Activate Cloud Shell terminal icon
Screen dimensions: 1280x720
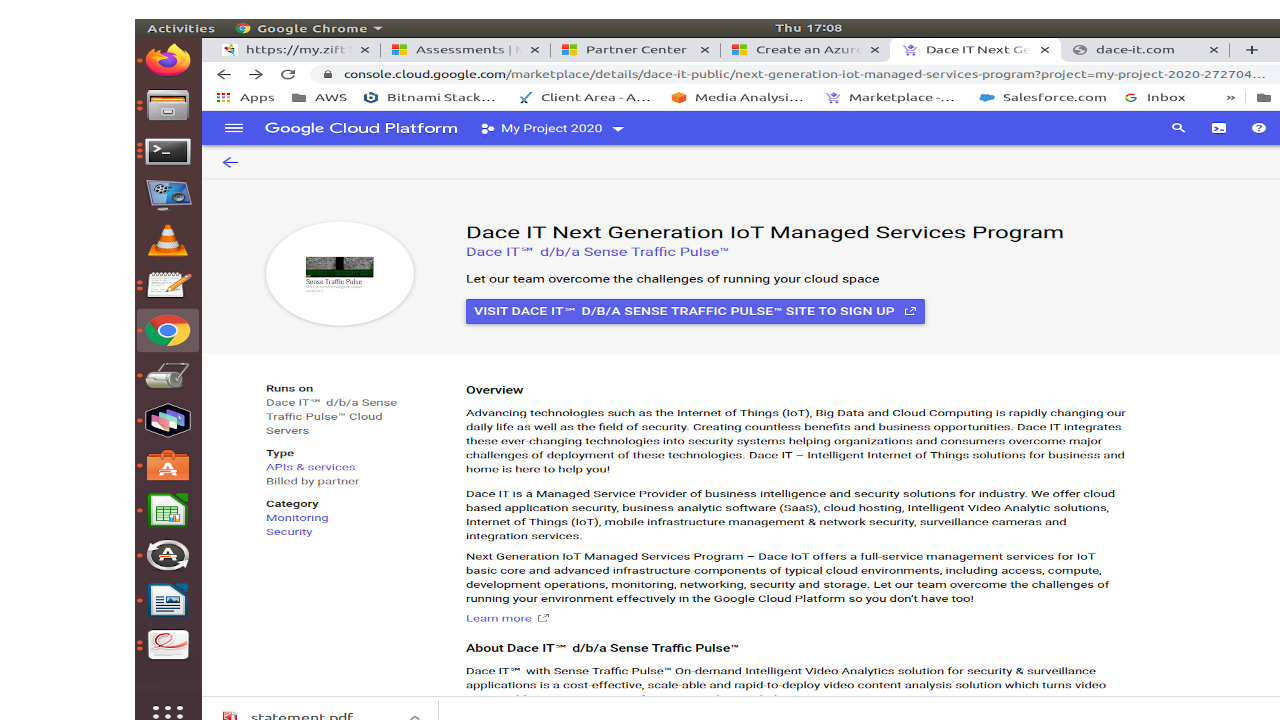1218,128
